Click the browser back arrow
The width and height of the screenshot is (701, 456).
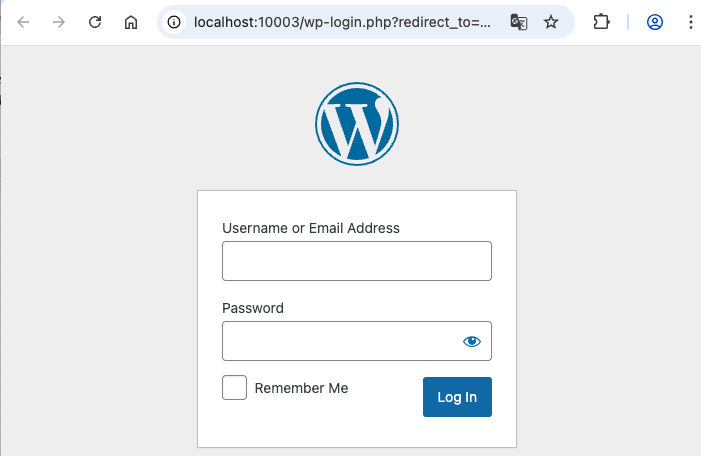(x=23, y=22)
